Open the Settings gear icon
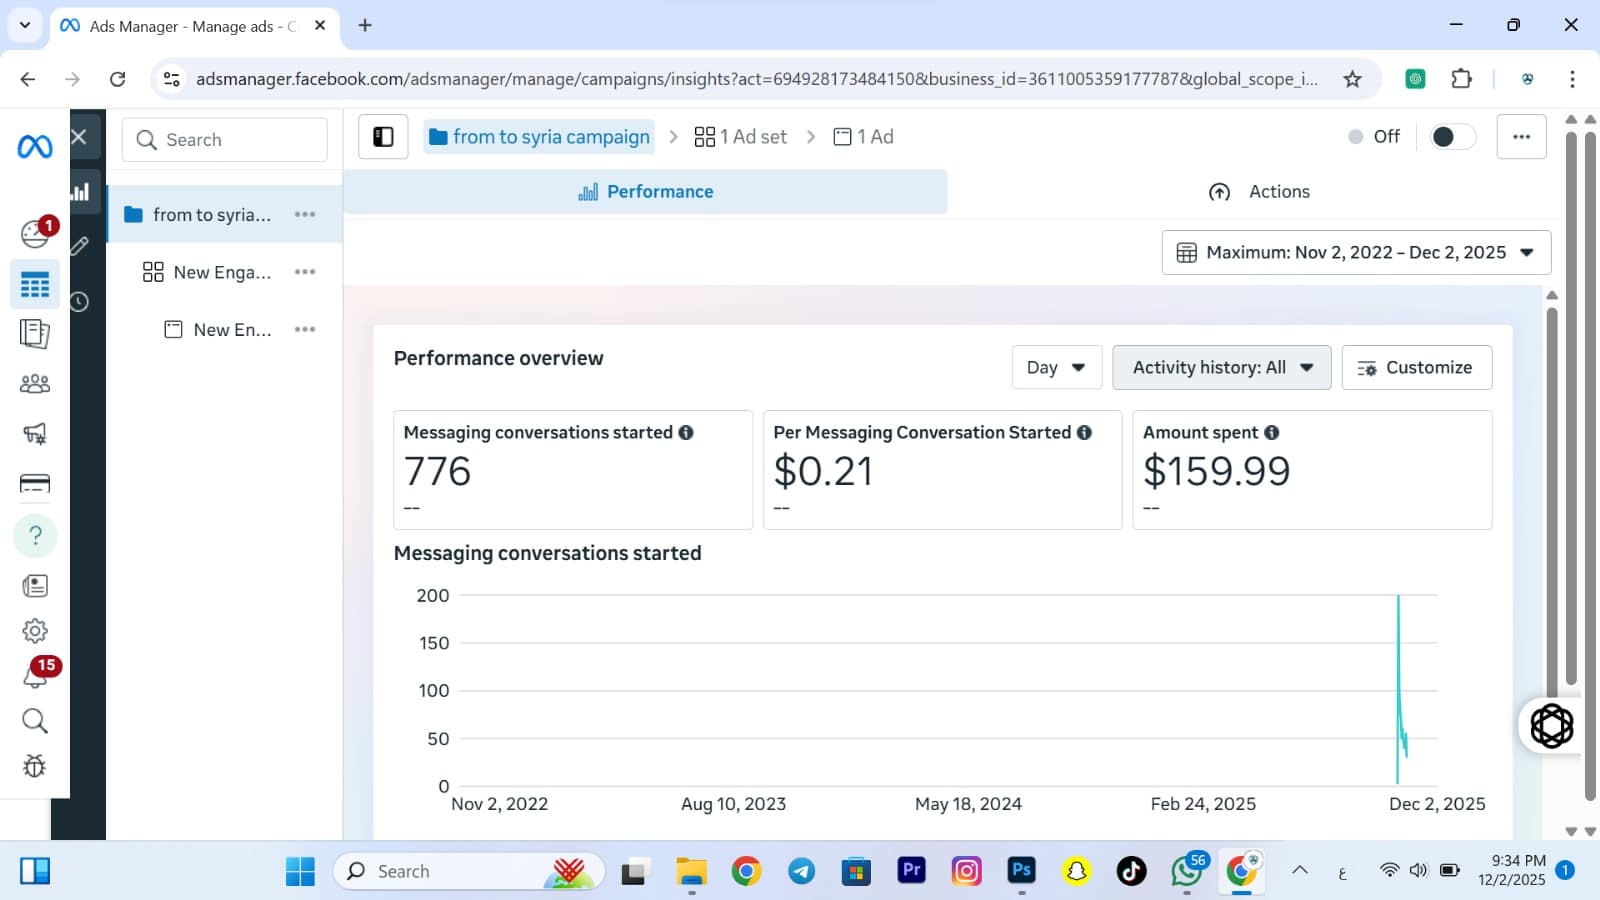The image size is (1600, 900). (35, 631)
